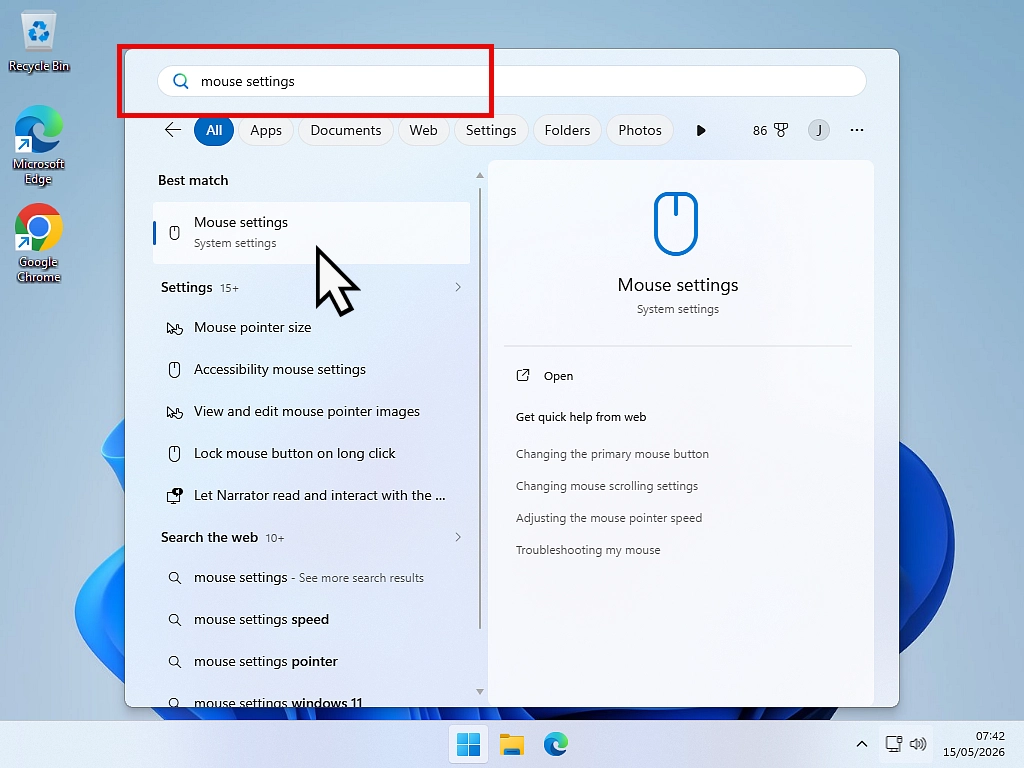The height and width of the screenshot is (768, 1024).
Task: Expand the Settings 15+ results chevron
Action: [x=458, y=287]
